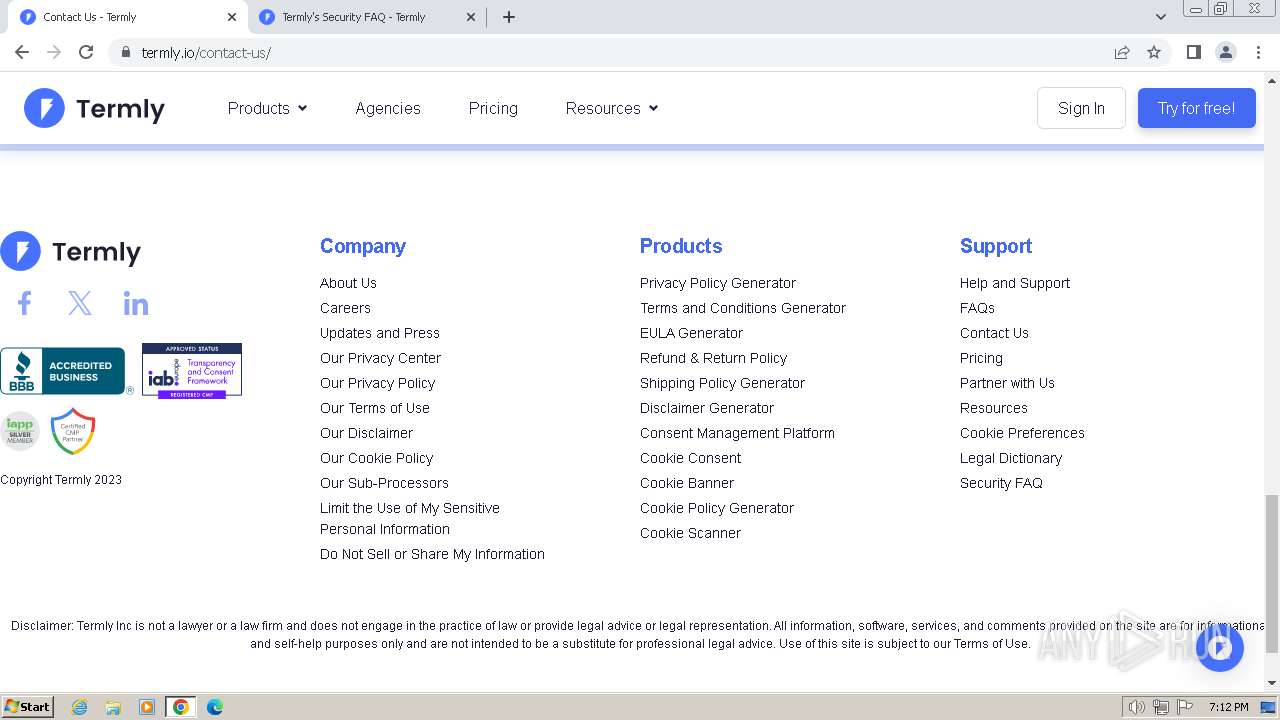1280x720 pixels.
Task: Open Terms and Conditions Generator link
Action: pyautogui.click(x=743, y=308)
